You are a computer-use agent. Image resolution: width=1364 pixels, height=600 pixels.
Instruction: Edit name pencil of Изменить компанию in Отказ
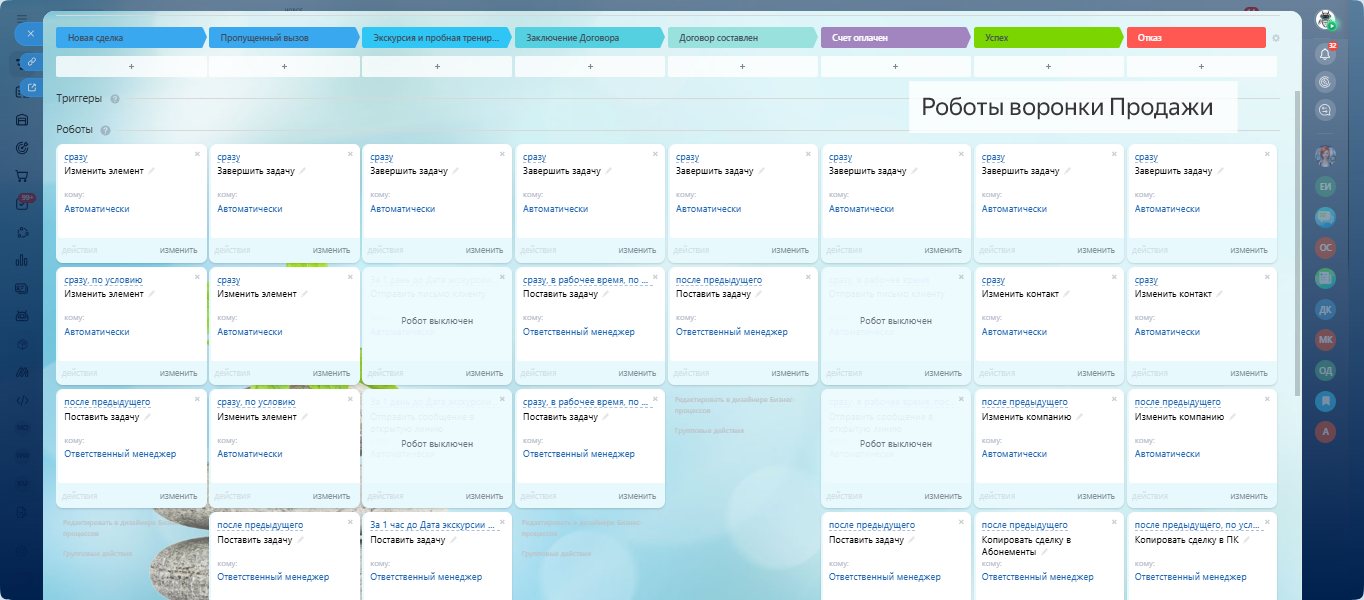pyautogui.click(x=1232, y=417)
